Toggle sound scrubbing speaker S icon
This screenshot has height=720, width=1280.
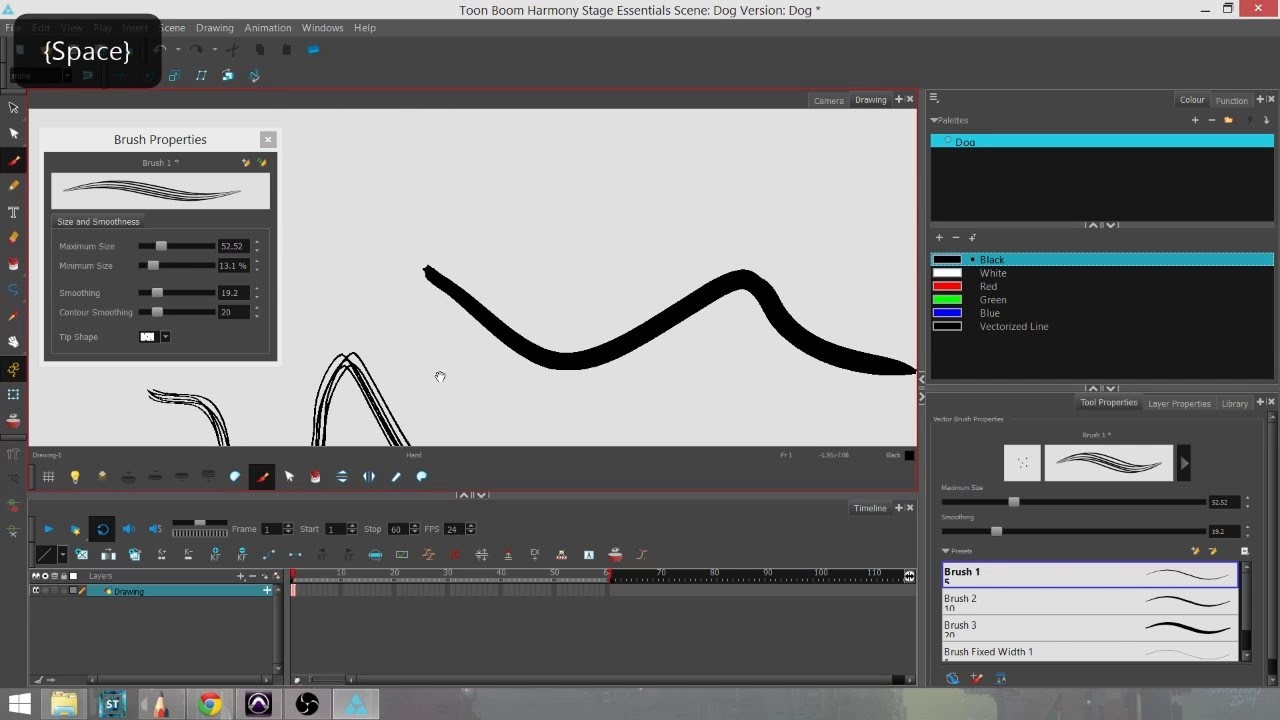[155, 529]
